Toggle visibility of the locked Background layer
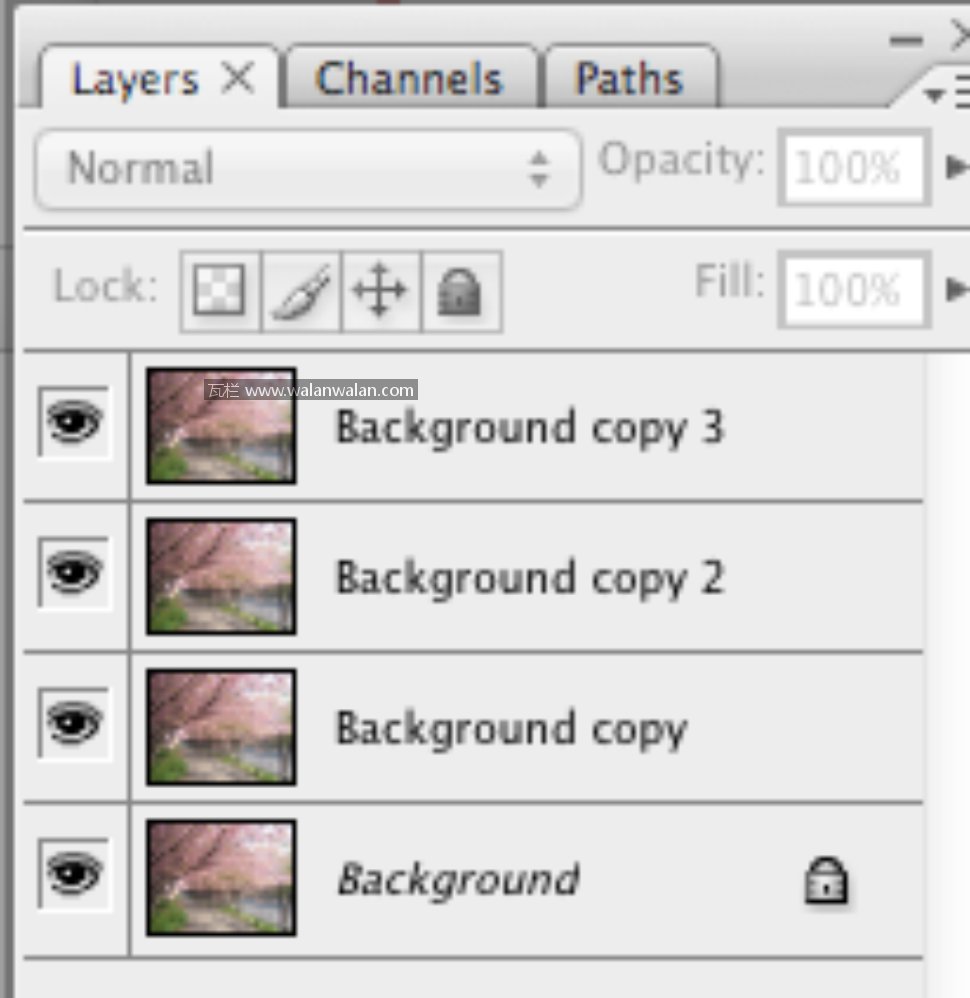This screenshot has width=970, height=998. (x=75, y=875)
